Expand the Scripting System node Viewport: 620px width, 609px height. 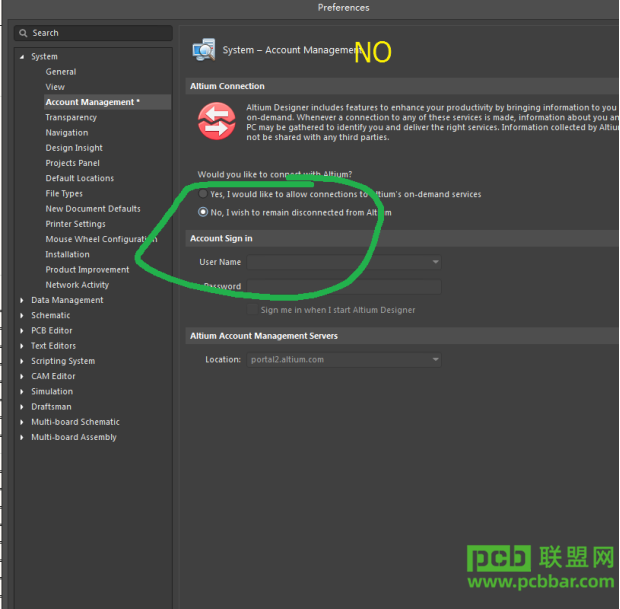(22, 361)
